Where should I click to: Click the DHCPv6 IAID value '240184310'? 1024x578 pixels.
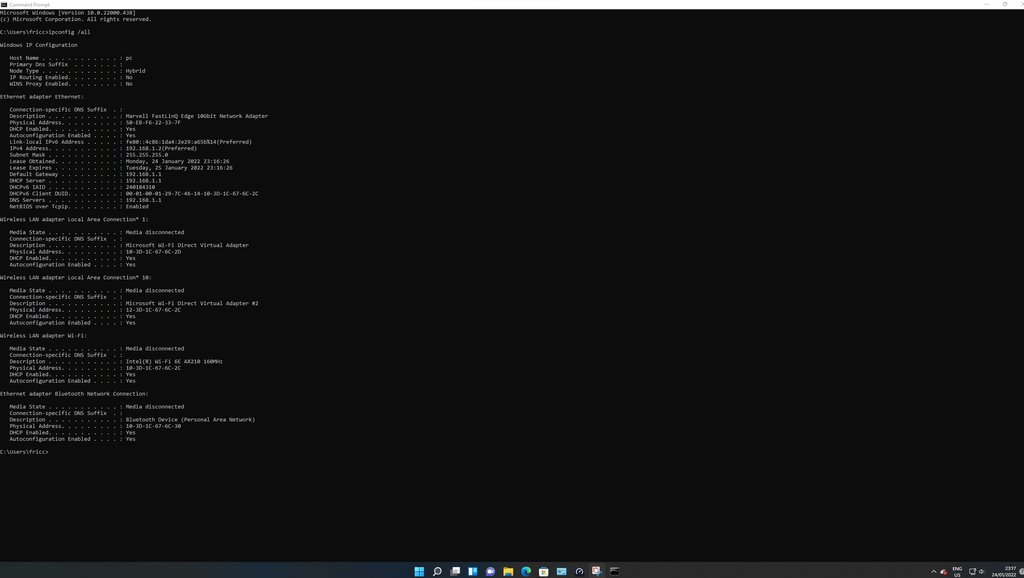[x=140, y=187]
